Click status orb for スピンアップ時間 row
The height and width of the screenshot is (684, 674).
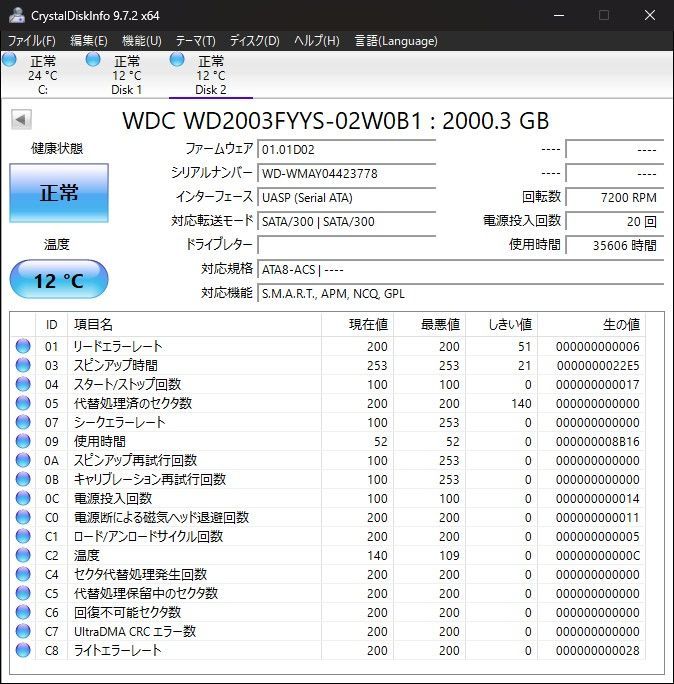pyautogui.click(x=23, y=365)
